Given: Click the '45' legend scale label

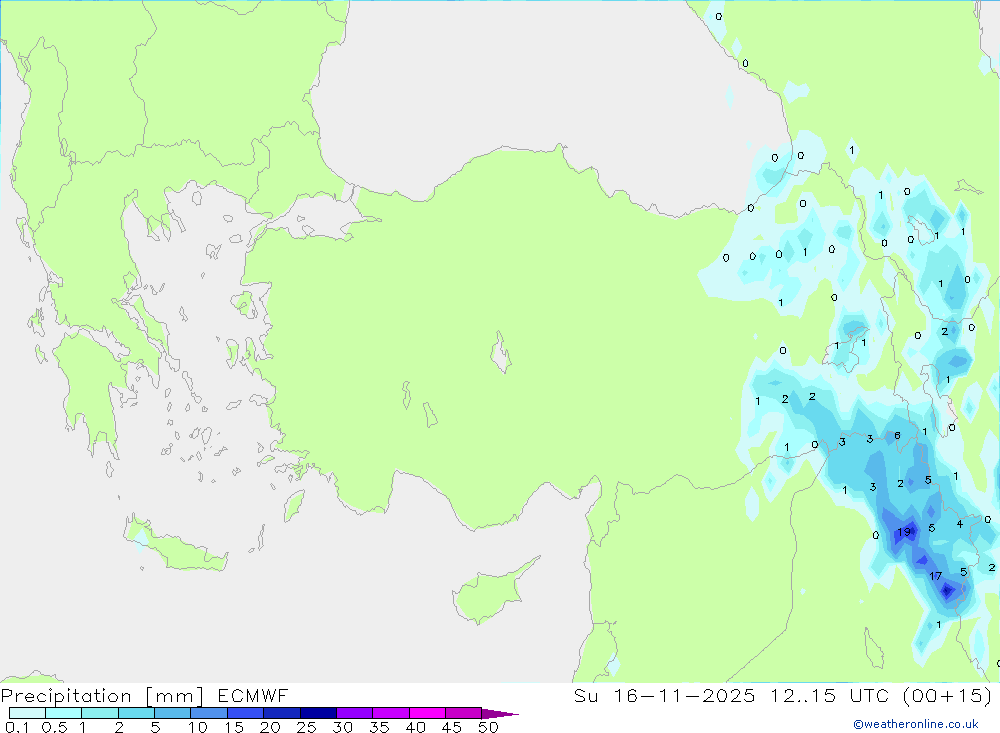Looking at the screenshot, I should pyautogui.click(x=452, y=727).
